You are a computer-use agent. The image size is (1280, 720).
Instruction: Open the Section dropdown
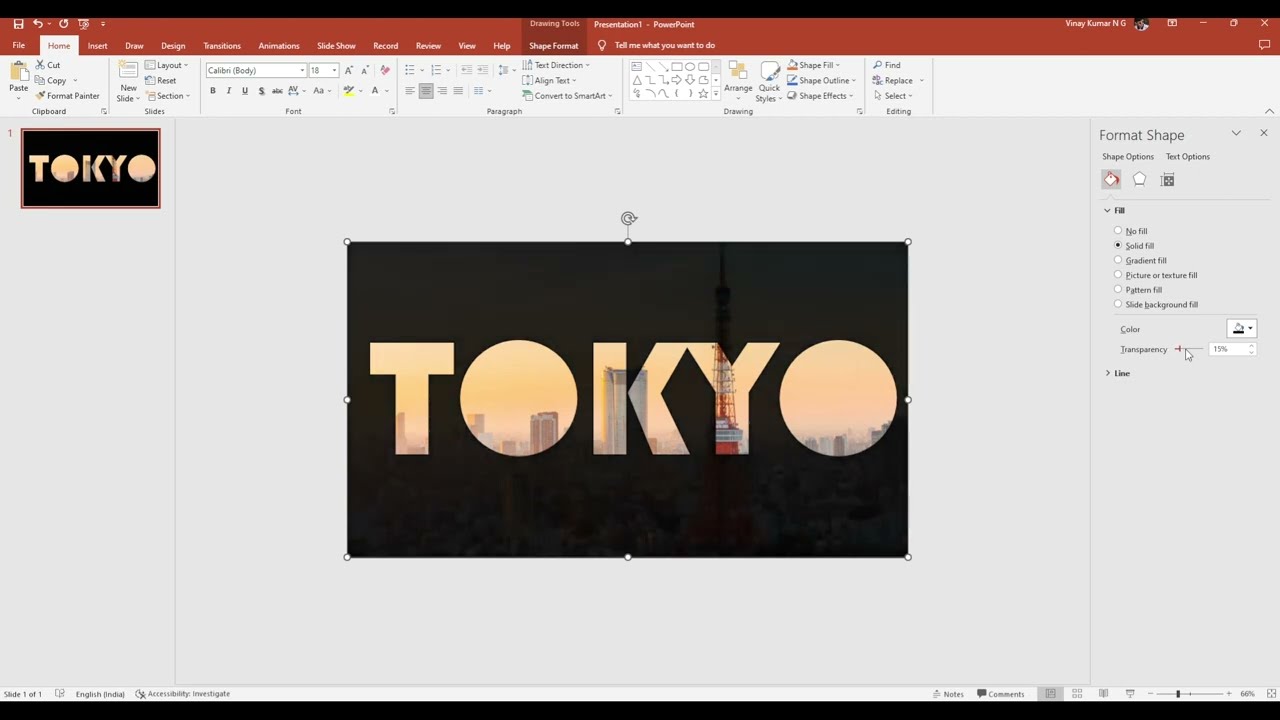166,96
